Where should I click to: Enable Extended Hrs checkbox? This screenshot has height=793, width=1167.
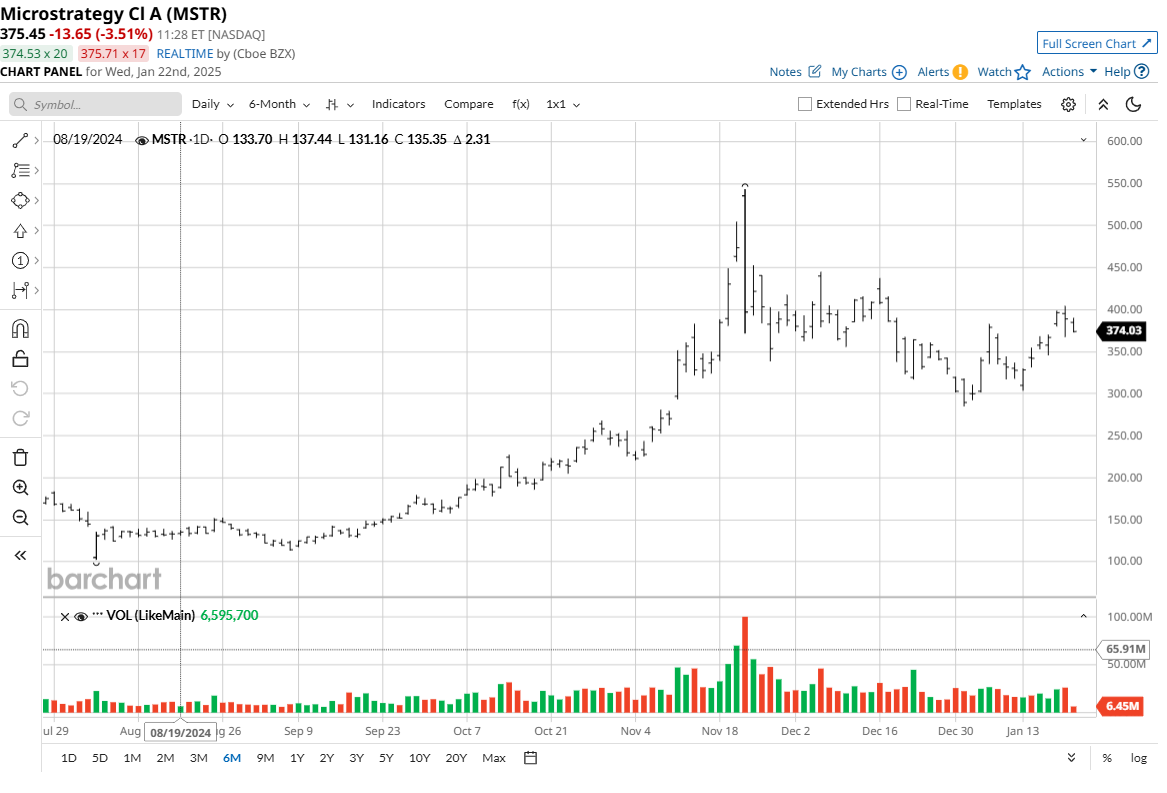point(805,104)
